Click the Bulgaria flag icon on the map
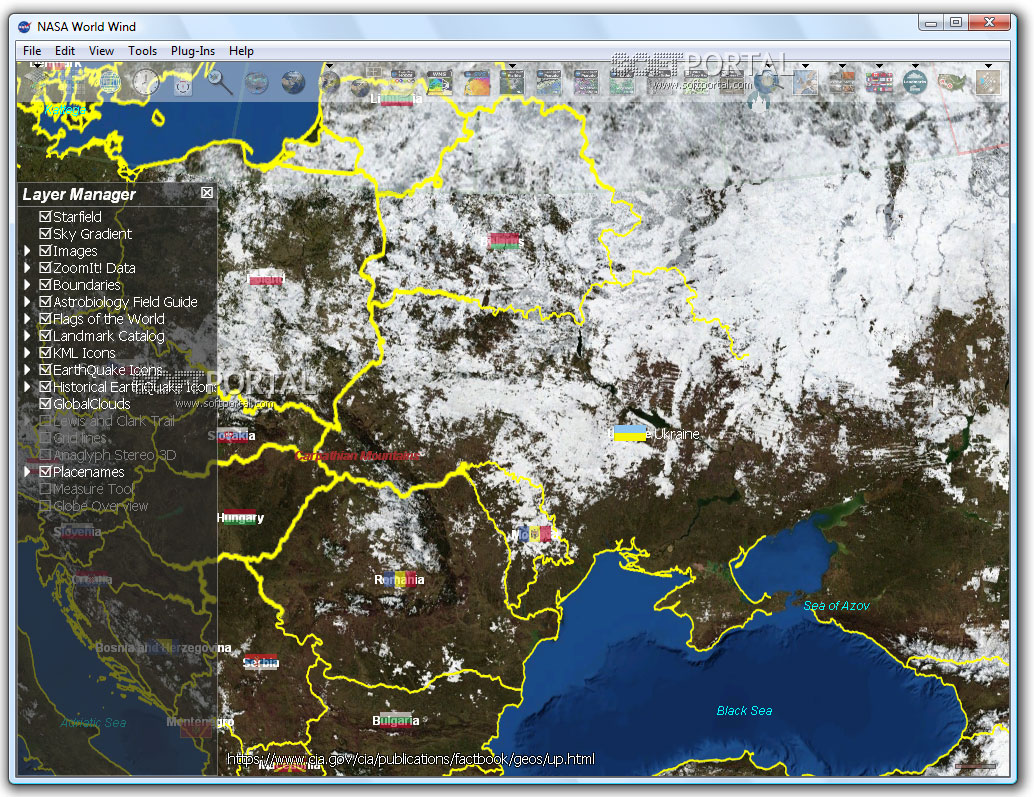1034x797 pixels. click(396, 720)
